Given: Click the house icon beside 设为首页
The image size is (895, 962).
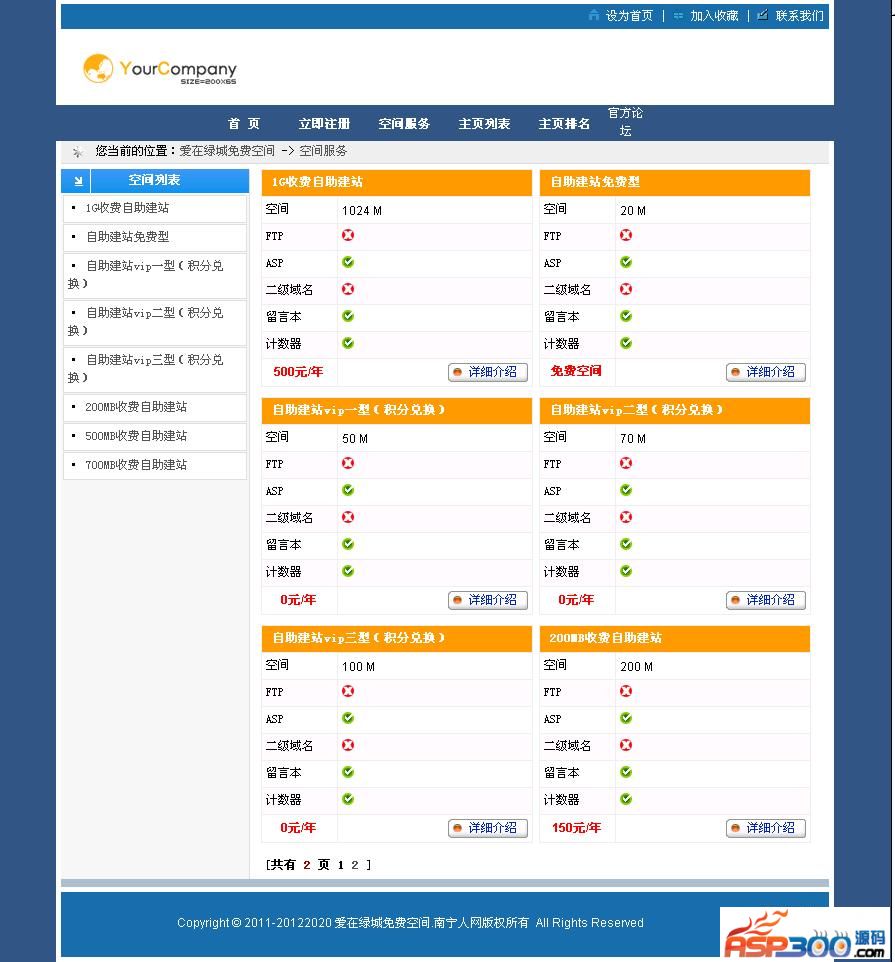Looking at the screenshot, I should coord(593,15).
